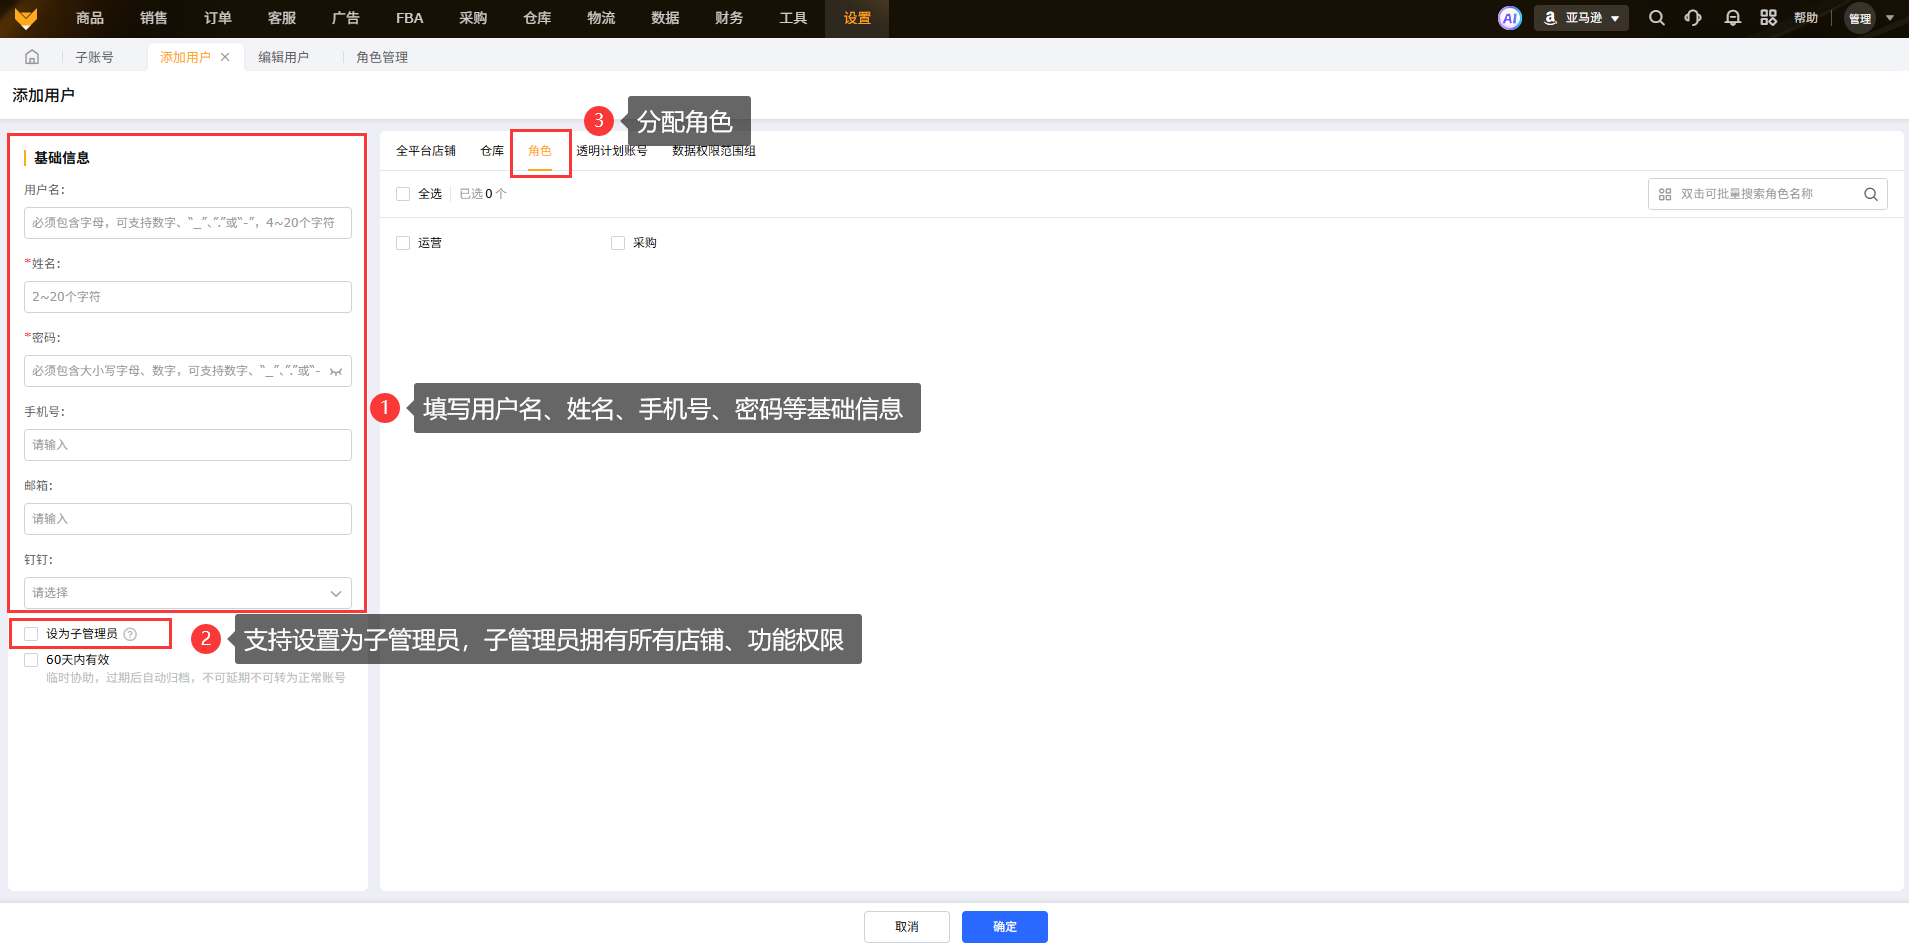1909x951 pixels.
Task: Select the 数据权限范围组 tab
Action: (714, 151)
